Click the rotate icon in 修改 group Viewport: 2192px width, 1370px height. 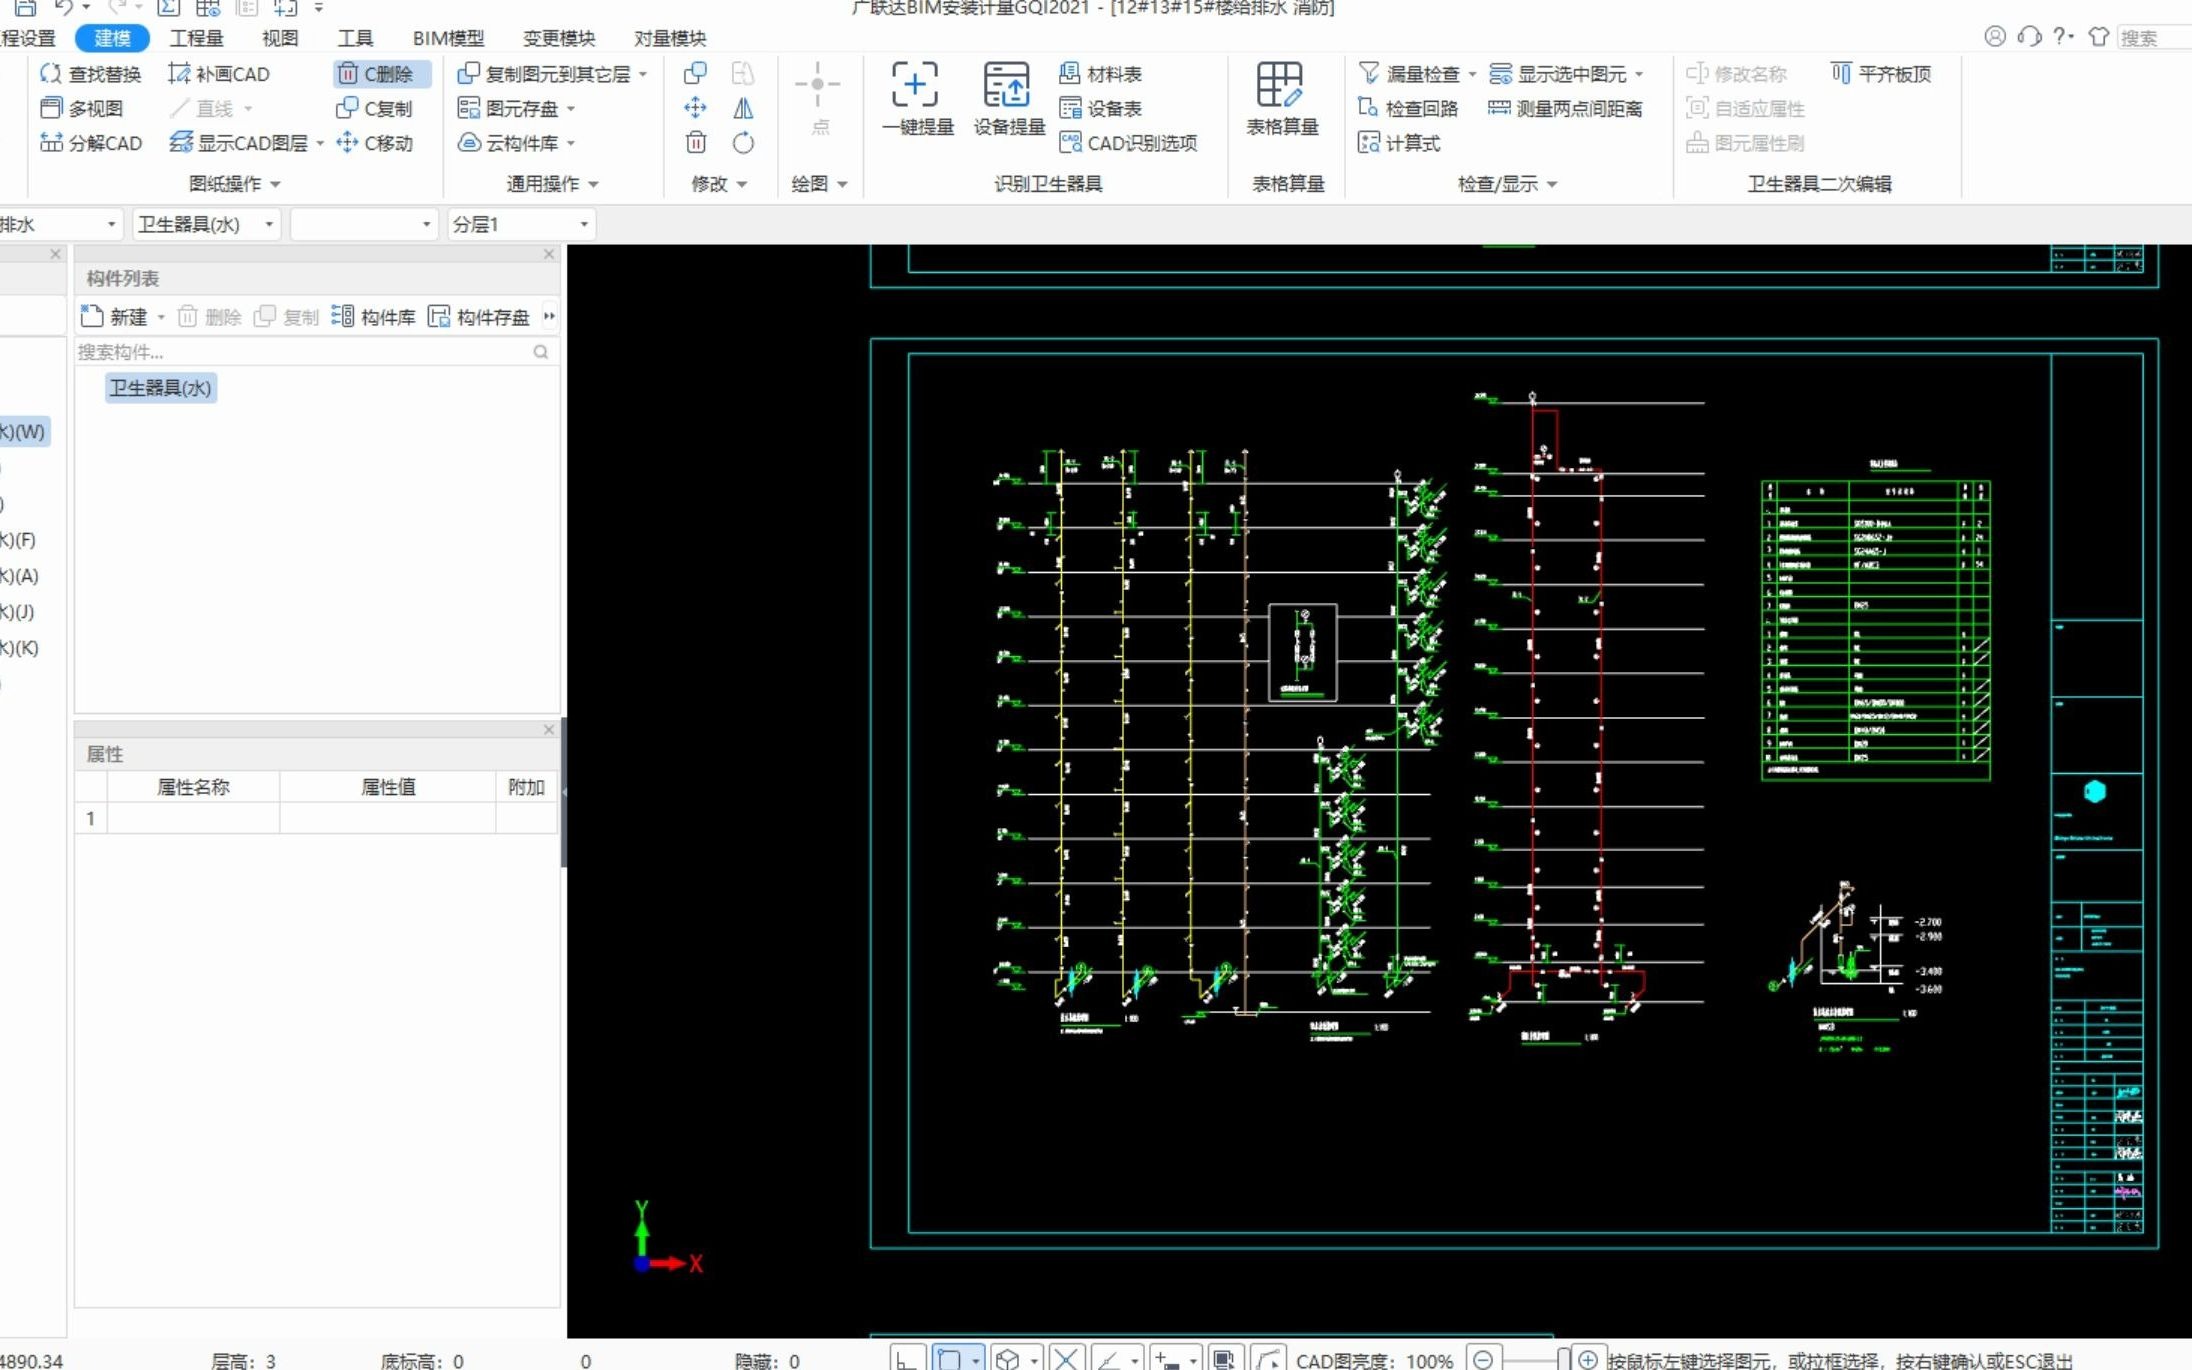743,143
